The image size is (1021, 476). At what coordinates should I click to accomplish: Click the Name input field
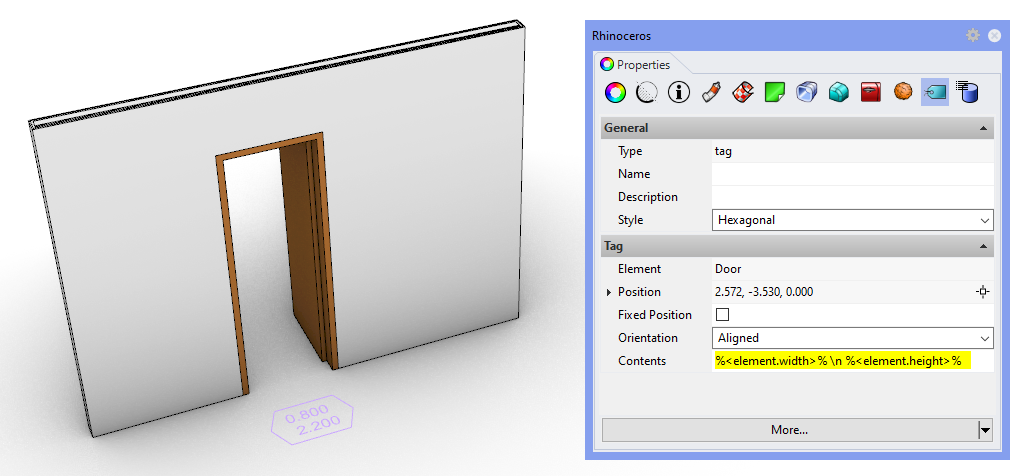pyautogui.click(x=852, y=174)
